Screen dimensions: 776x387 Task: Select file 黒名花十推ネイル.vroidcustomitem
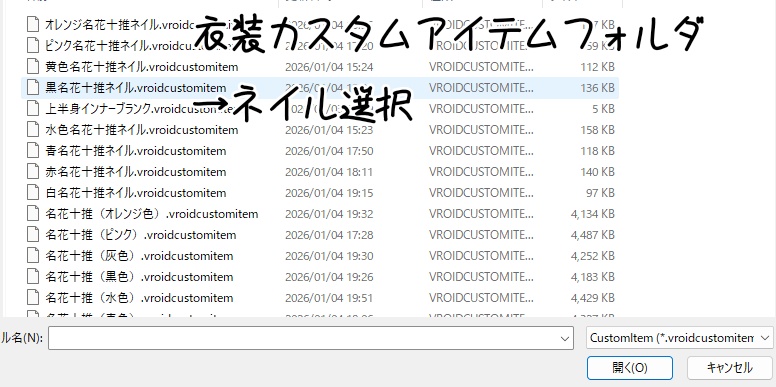136,88
